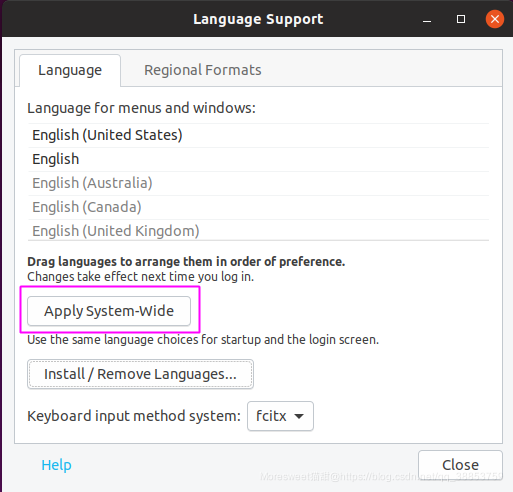Click the 'Language for menus and windows' label
513x492 pixels.
(141, 108)
